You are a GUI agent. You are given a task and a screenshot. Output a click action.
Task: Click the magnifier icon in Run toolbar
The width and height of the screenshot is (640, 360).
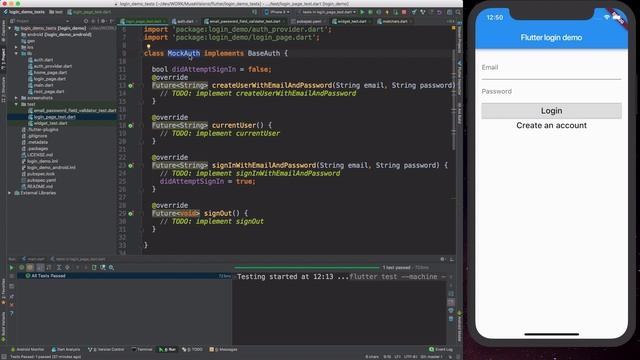111,268
